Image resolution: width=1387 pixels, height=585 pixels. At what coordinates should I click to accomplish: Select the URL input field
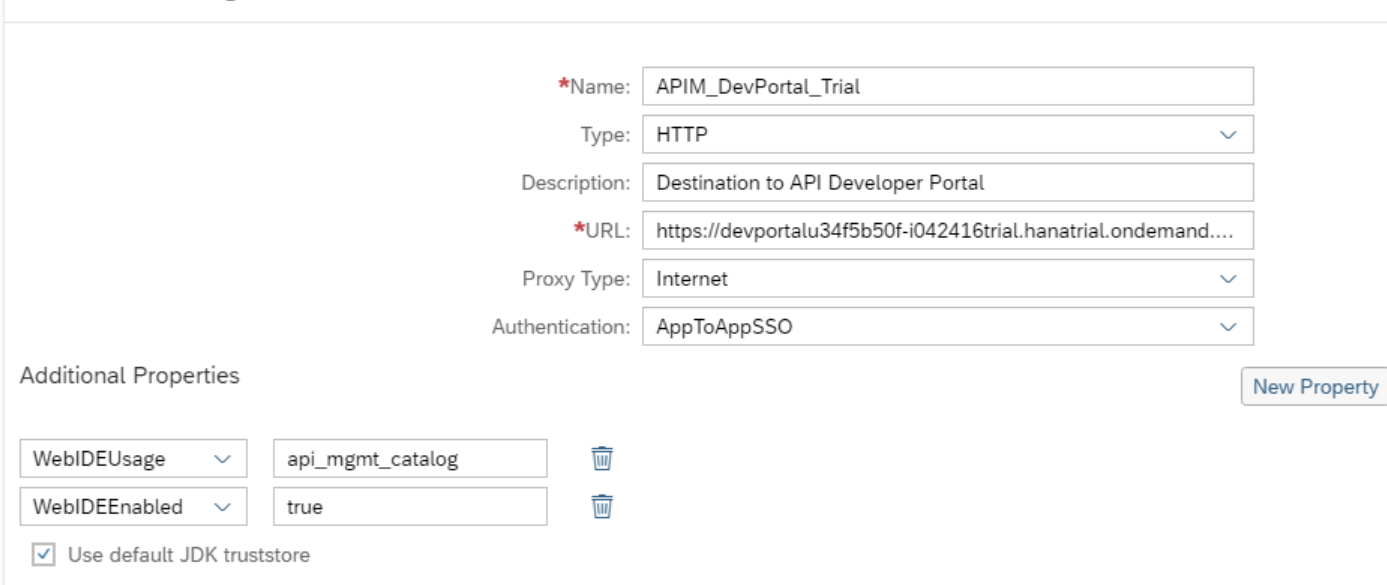point(948,231)
